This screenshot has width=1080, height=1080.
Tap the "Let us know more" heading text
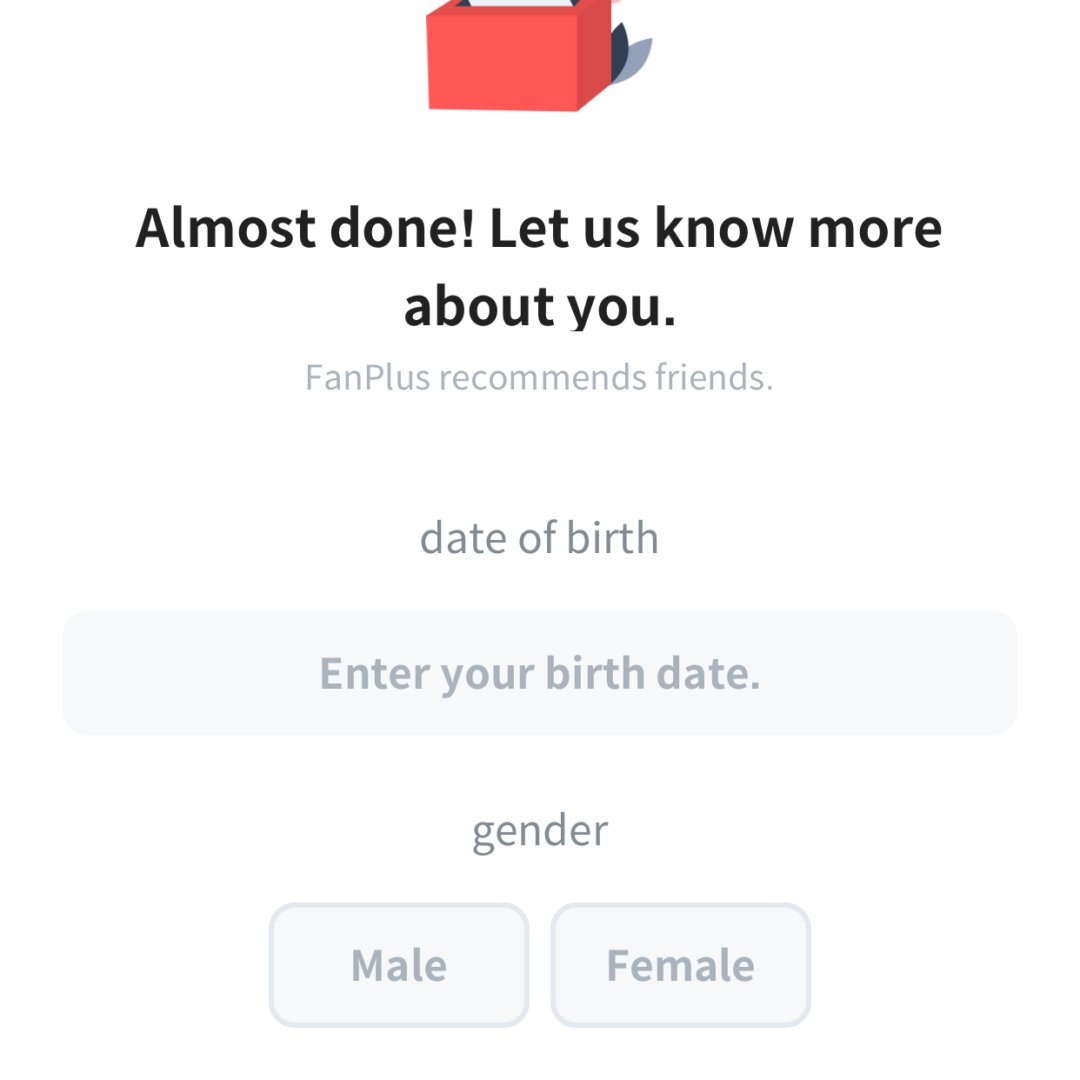click(x=715, y=227)
